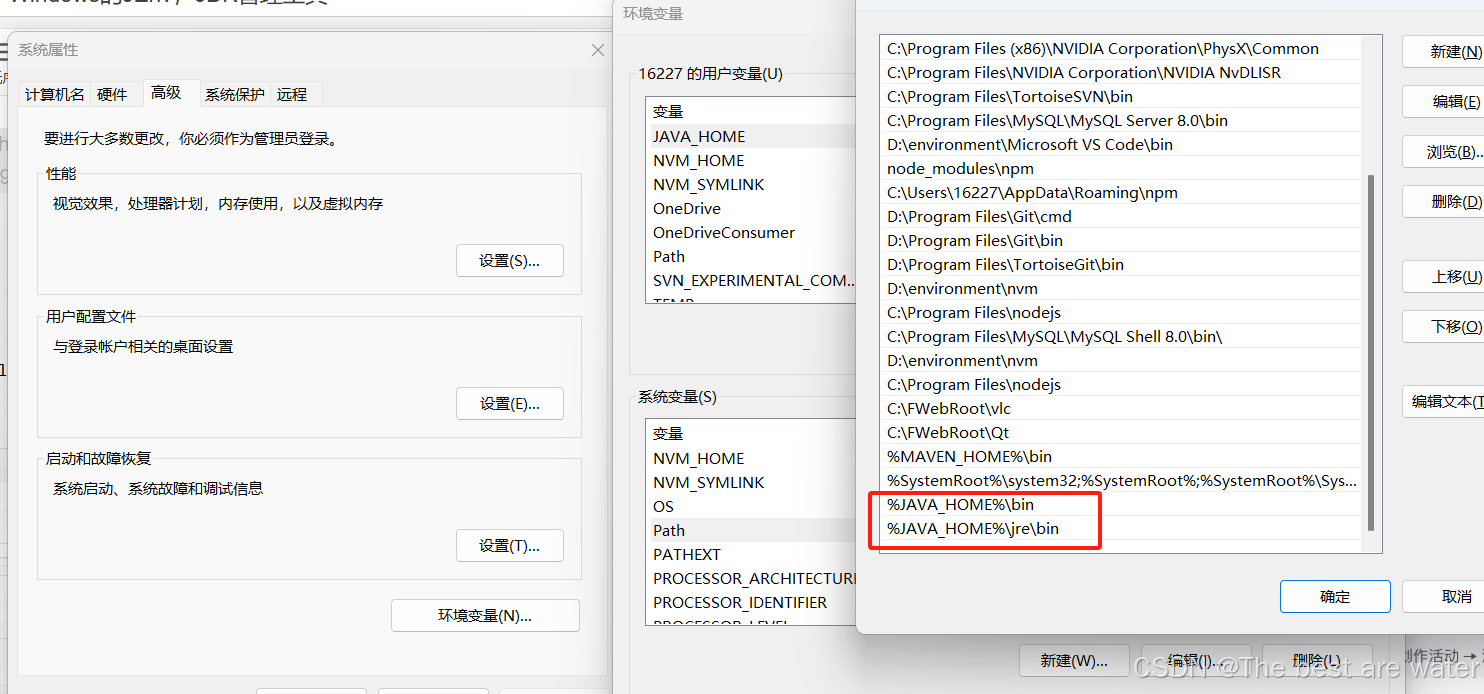Open the 环境变量(N) dialog button
Viewport: 1484px width, 694px height.
pyautogui.click(x=484, y=615)
